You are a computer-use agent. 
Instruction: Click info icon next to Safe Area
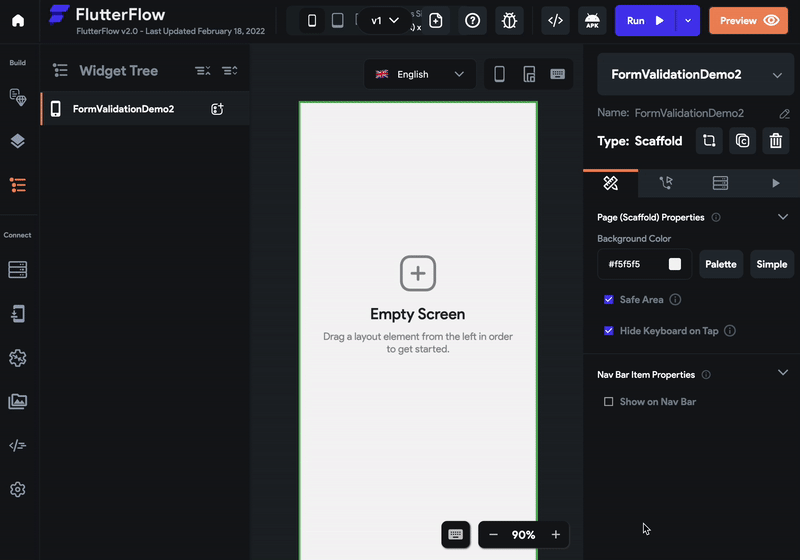675,300
